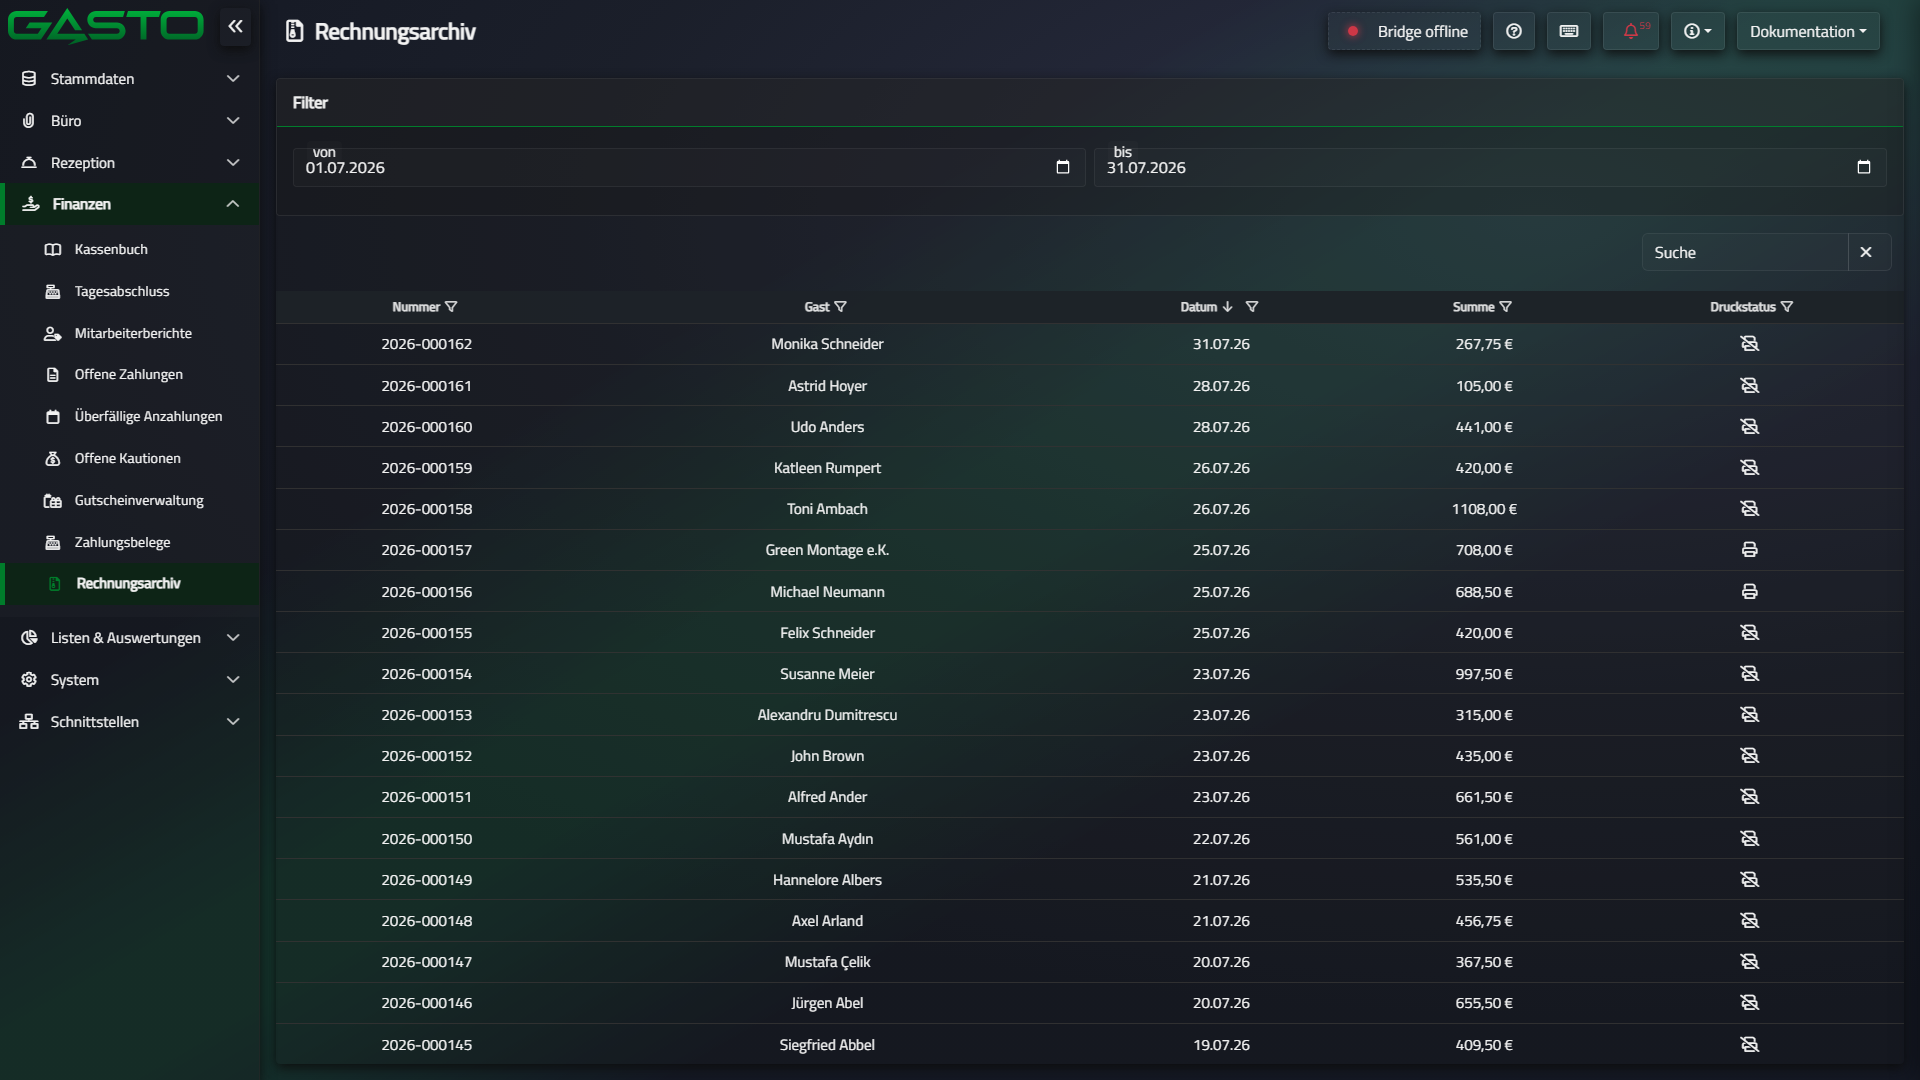Image resolution: width=1920 pixels, height=1080 pixels.
Task: Clear the search with X button
Action: click(x=1866, y=252)
